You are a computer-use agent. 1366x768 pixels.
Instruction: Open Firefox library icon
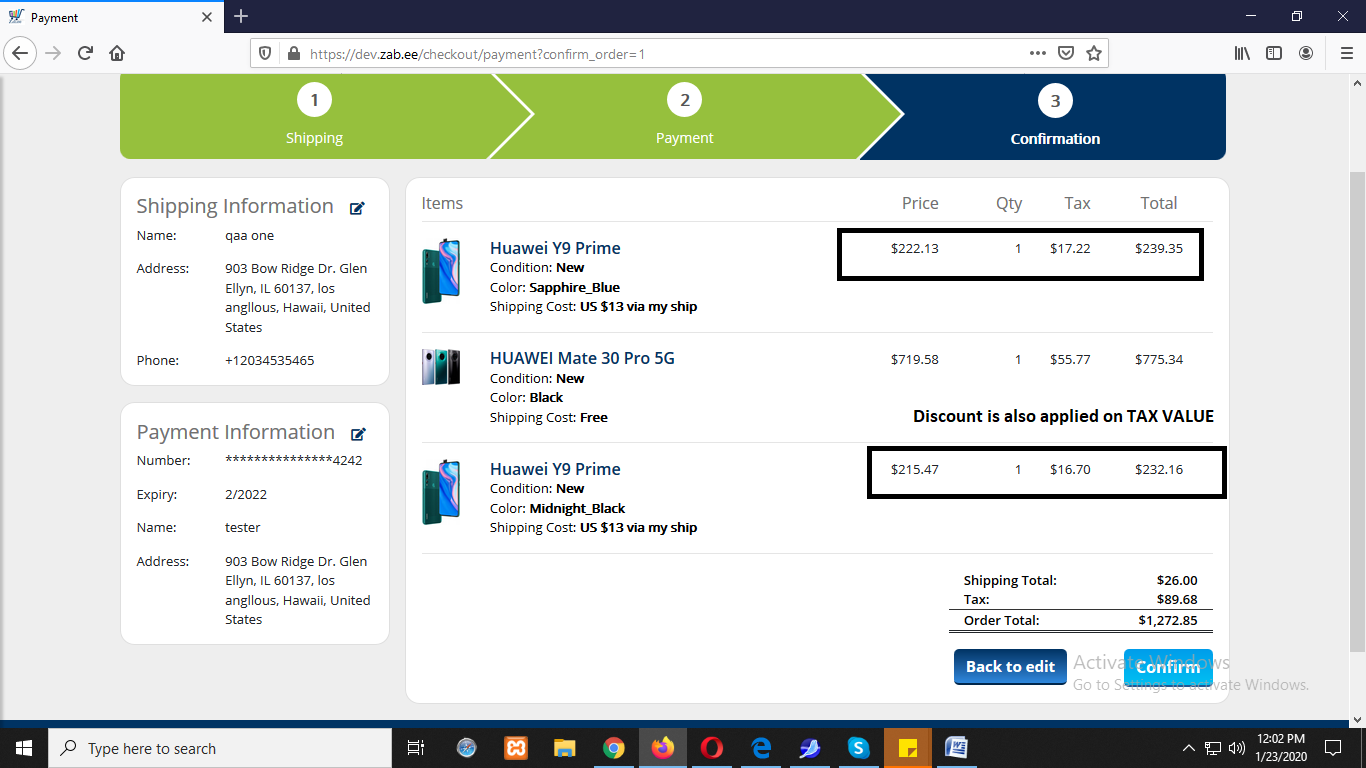tap(1242, 53)
